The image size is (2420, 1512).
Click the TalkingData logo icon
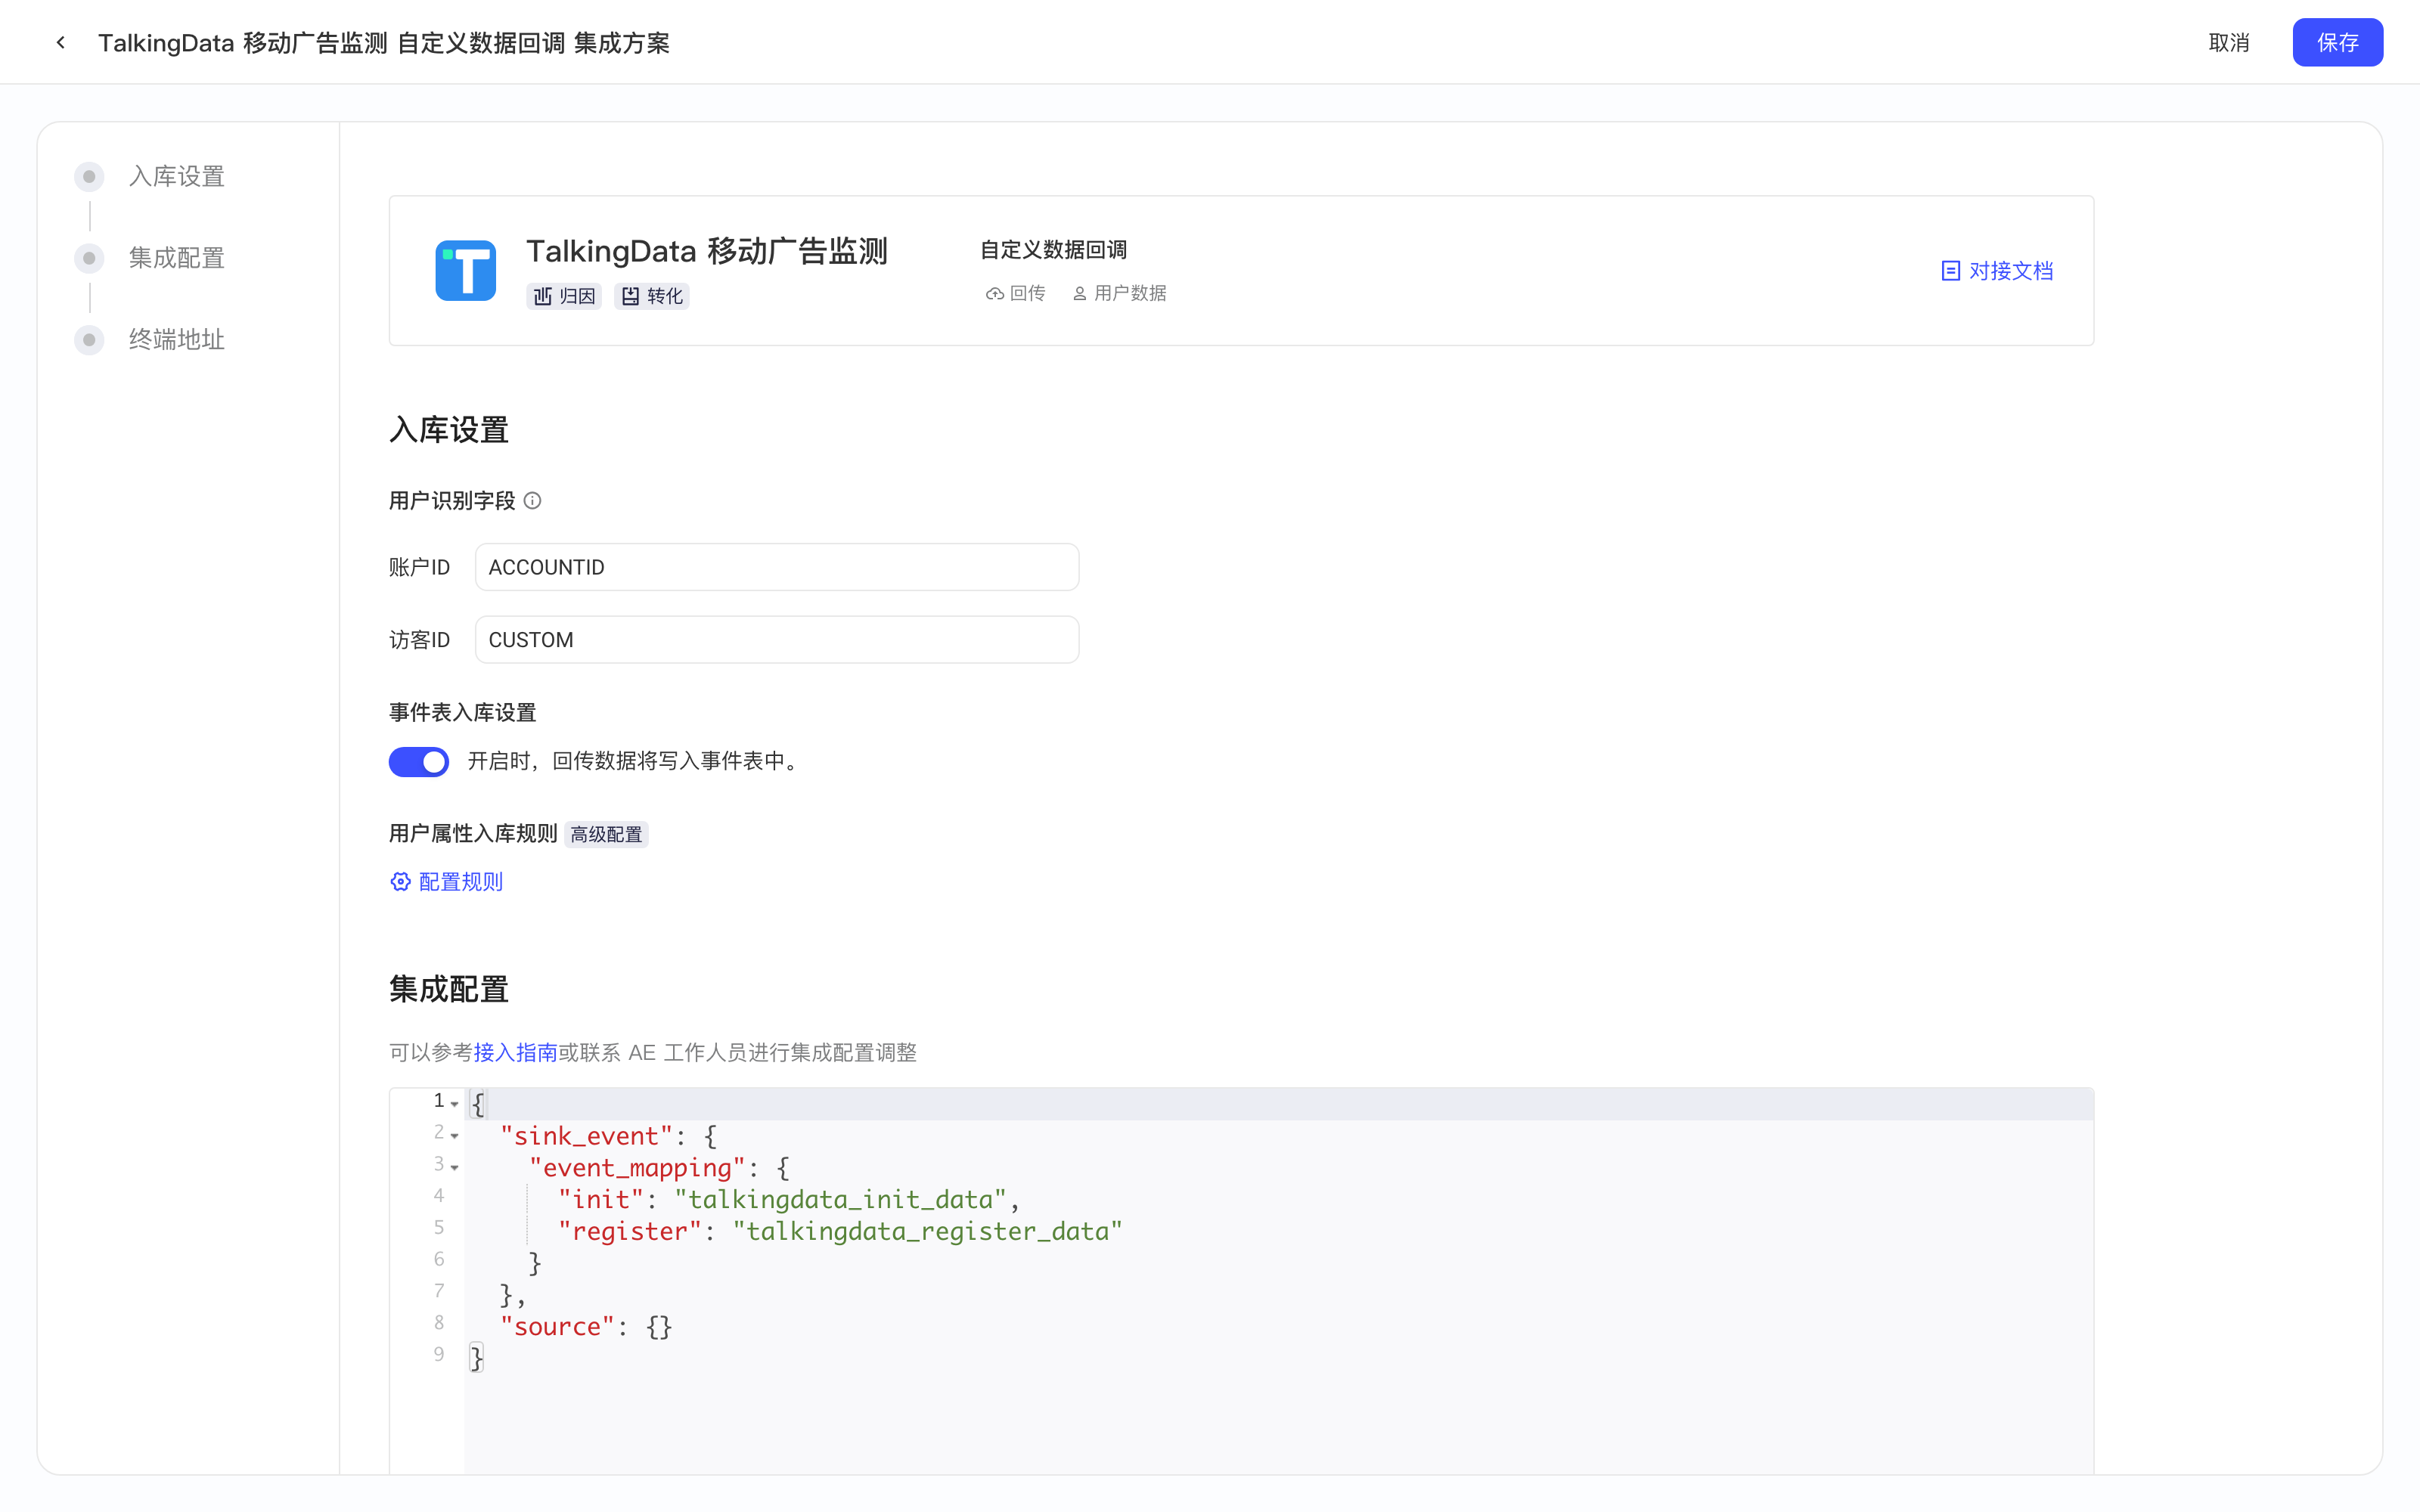465,270
